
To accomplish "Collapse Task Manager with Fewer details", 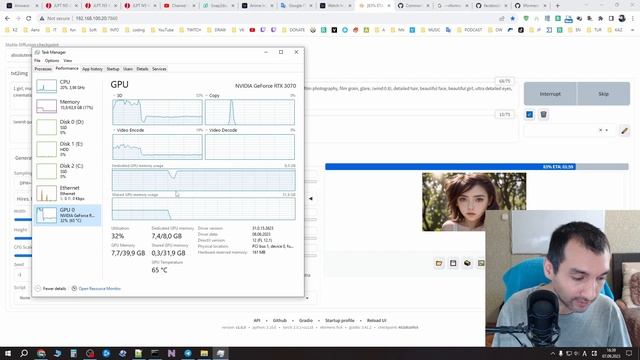I will coord(51,289).
